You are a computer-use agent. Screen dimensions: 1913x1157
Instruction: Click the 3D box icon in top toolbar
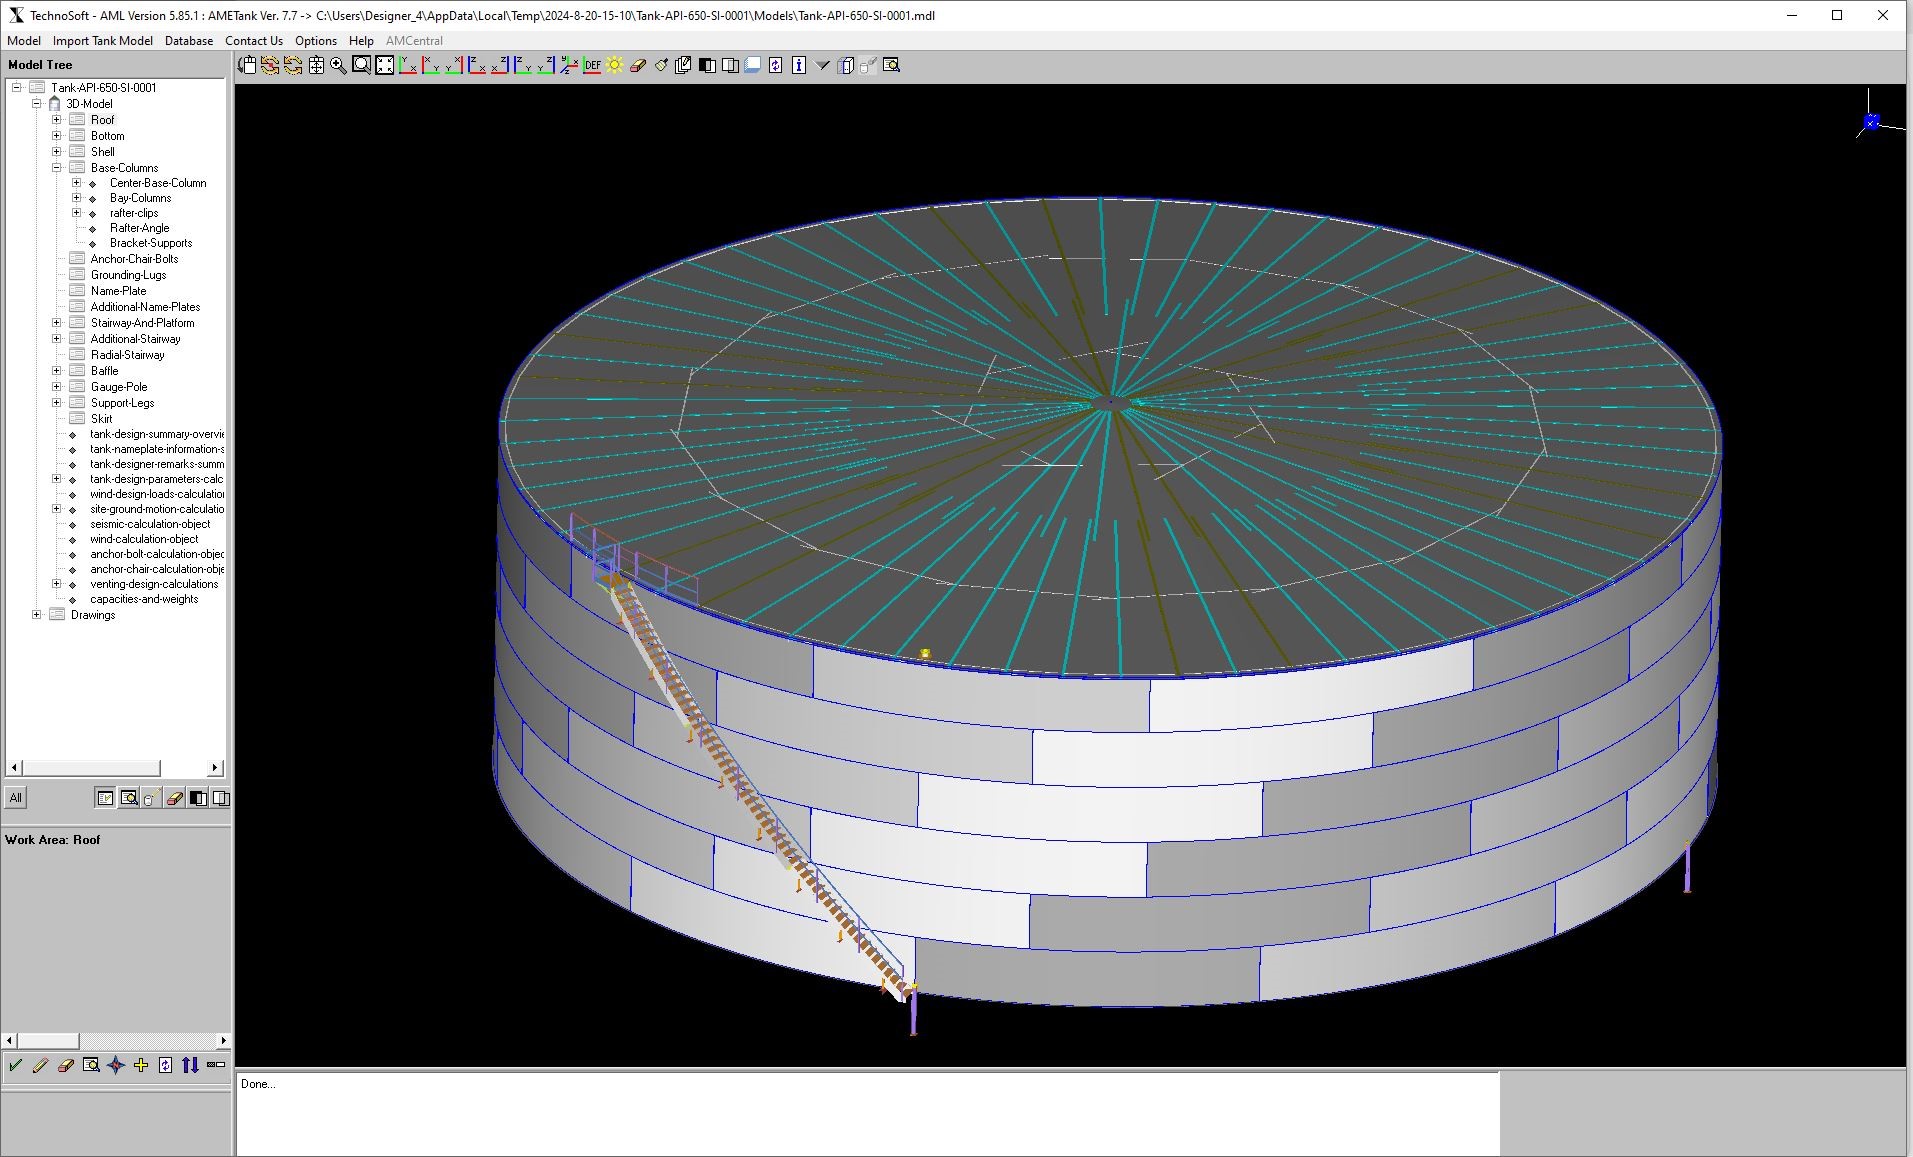(x=845, y=65)
